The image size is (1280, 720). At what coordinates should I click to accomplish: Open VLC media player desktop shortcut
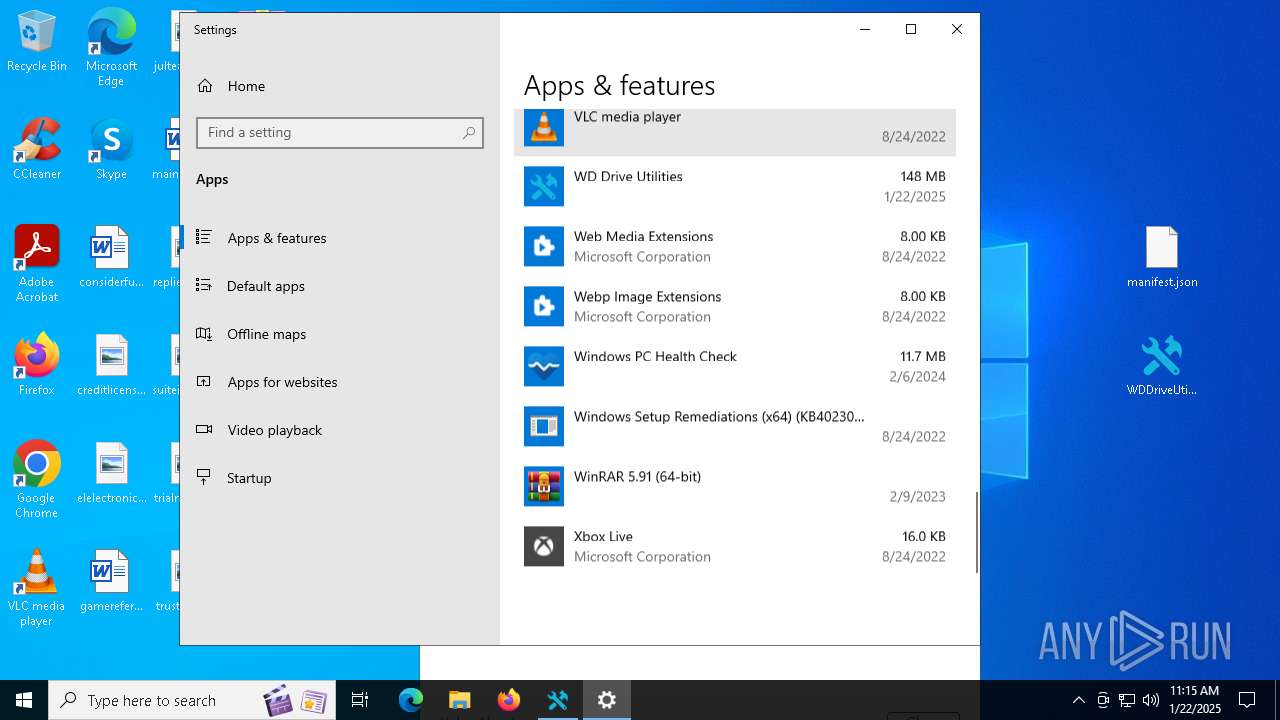[37, 588]
